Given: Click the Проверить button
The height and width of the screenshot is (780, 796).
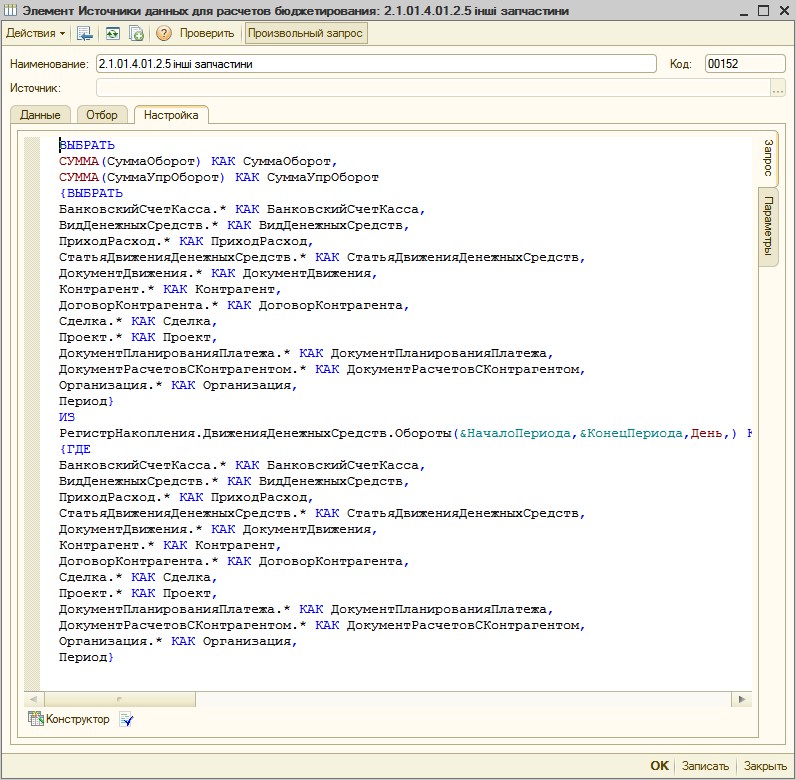Looking at the screenshot, I should point(207,33).
